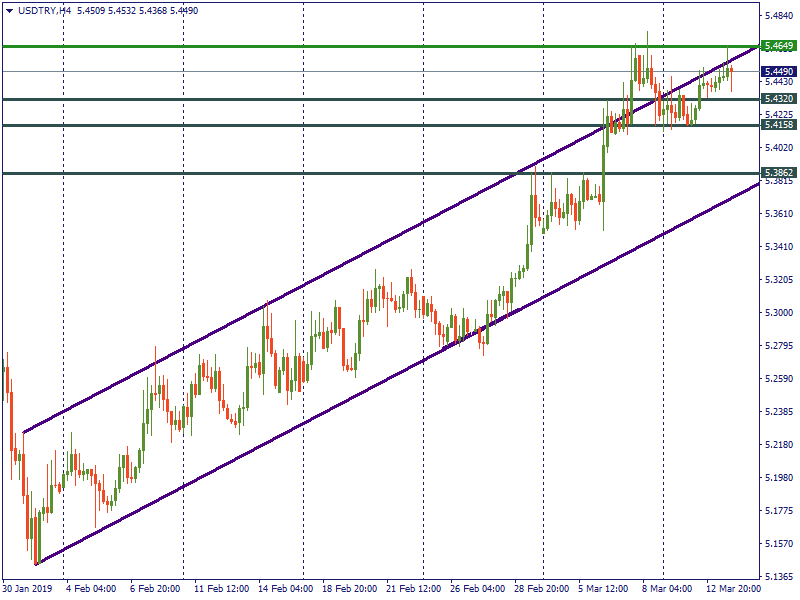Click the triangle arrow beside USDTRY,H4

[x=9, y=10]
